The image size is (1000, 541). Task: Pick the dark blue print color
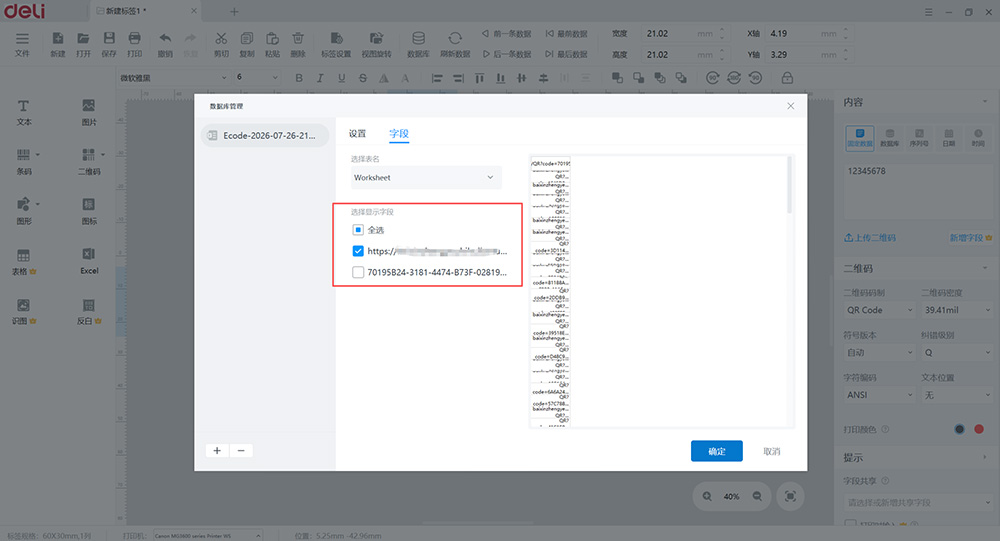coord(959,429)
